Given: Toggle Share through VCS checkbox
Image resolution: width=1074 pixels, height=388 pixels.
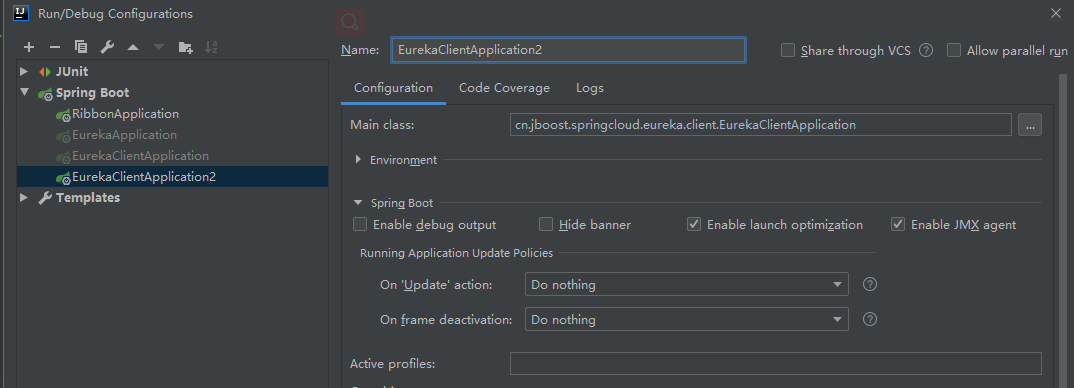Looking at the screenshot, I should tap(788, 50).
